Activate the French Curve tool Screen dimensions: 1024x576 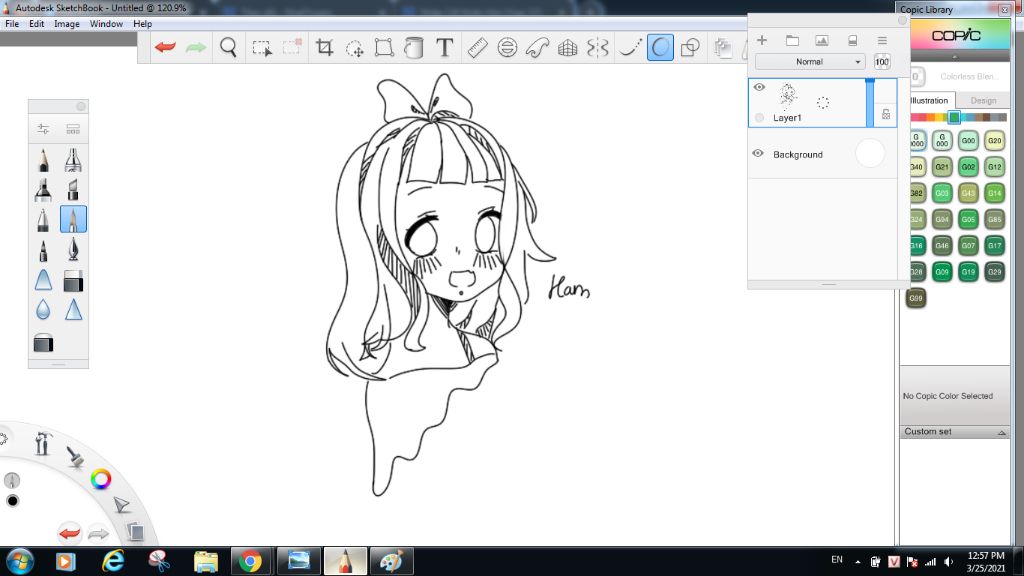click(537, 48)
